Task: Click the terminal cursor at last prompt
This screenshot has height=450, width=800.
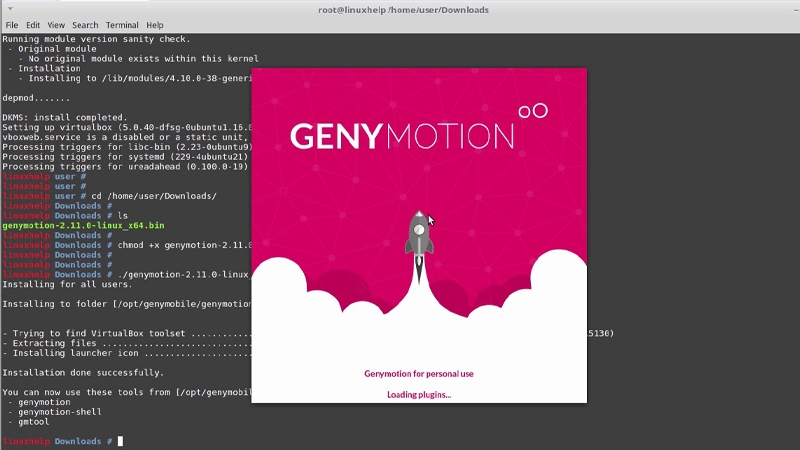Action: coord(120,441)
